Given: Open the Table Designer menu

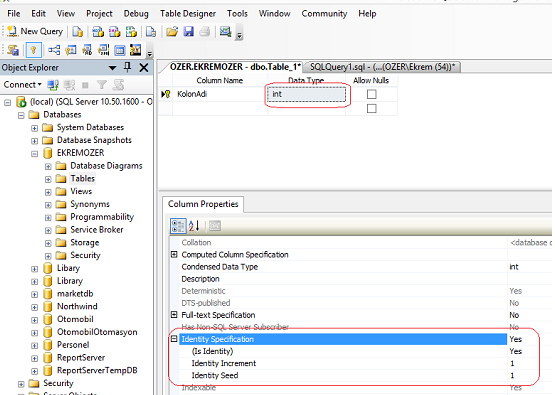Looking at the screenshot, I should [188, 13].
